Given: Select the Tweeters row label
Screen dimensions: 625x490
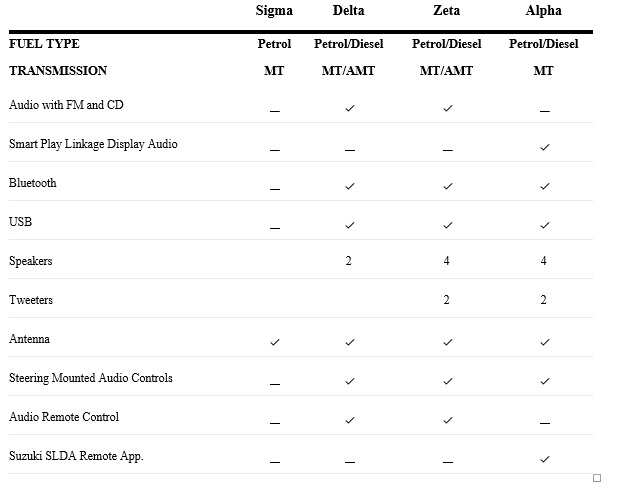Looking at the screenshot, I should 31,300.
